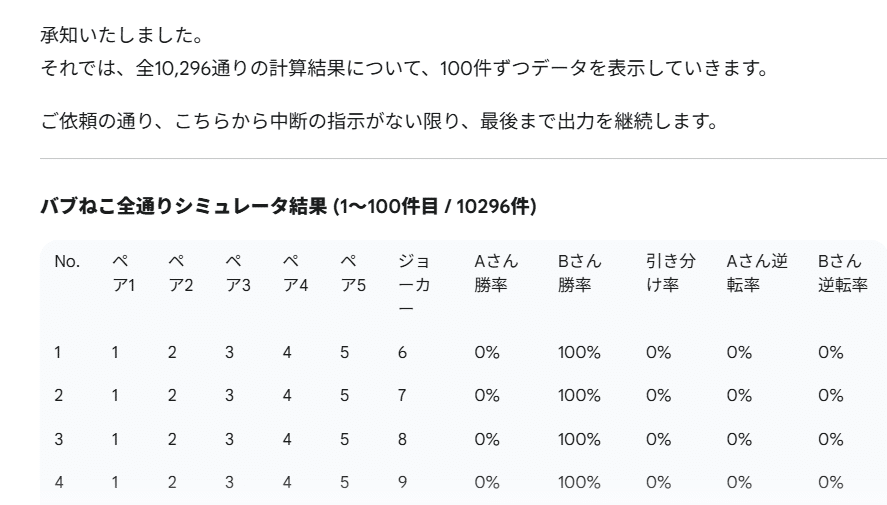Screen dimensions: 887x505
Task: Click the 'Bさん逆転率' column header
Action: click(842, 273)
